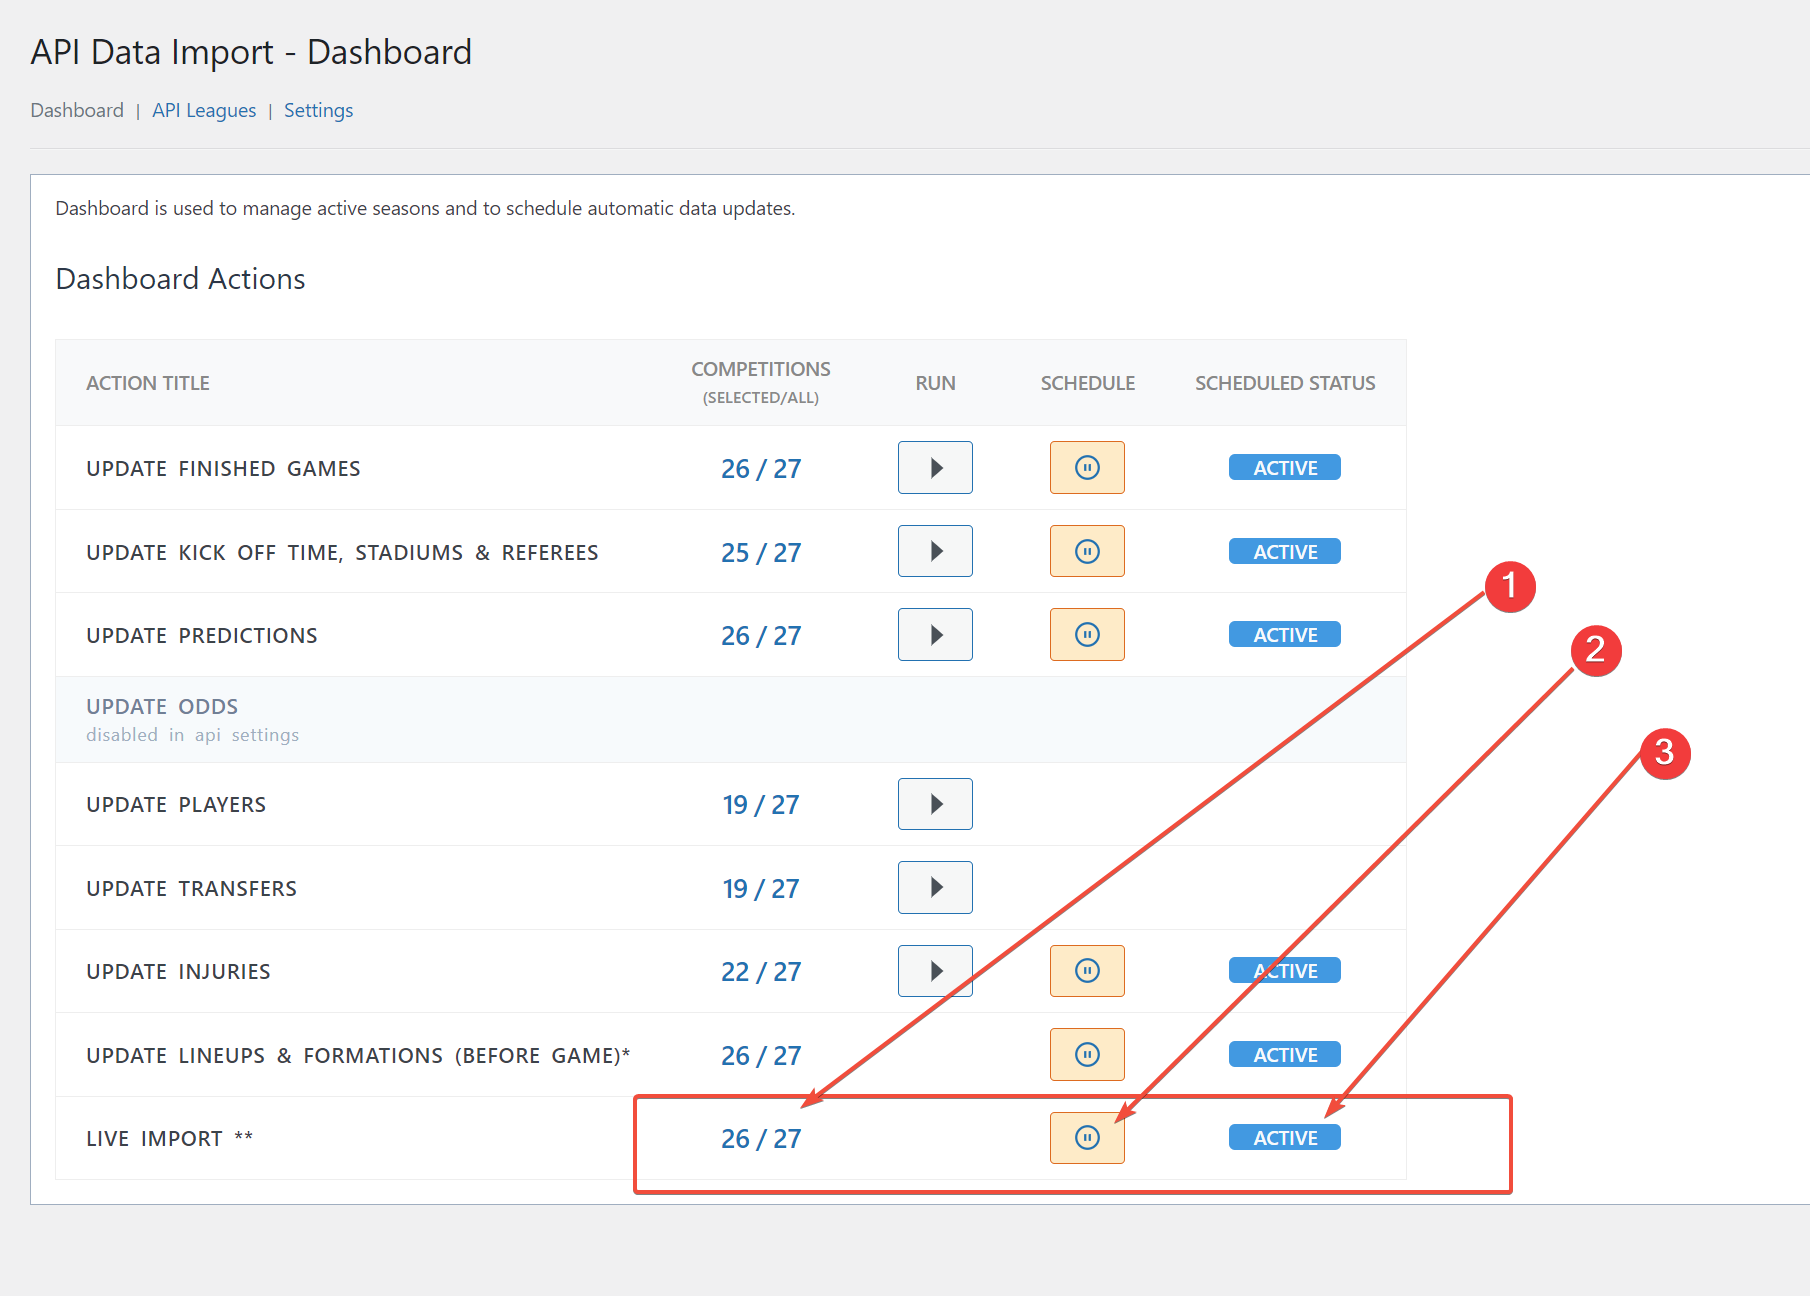Open competitions 19/27 for Update Players
The width and height of the screenshot is (1810, 1296).
point(761,803)
